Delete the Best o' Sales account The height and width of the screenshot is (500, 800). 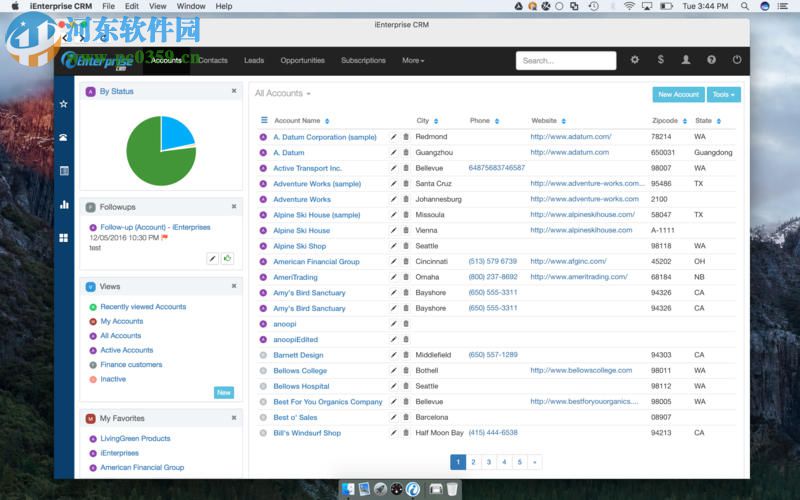(406, 417)
